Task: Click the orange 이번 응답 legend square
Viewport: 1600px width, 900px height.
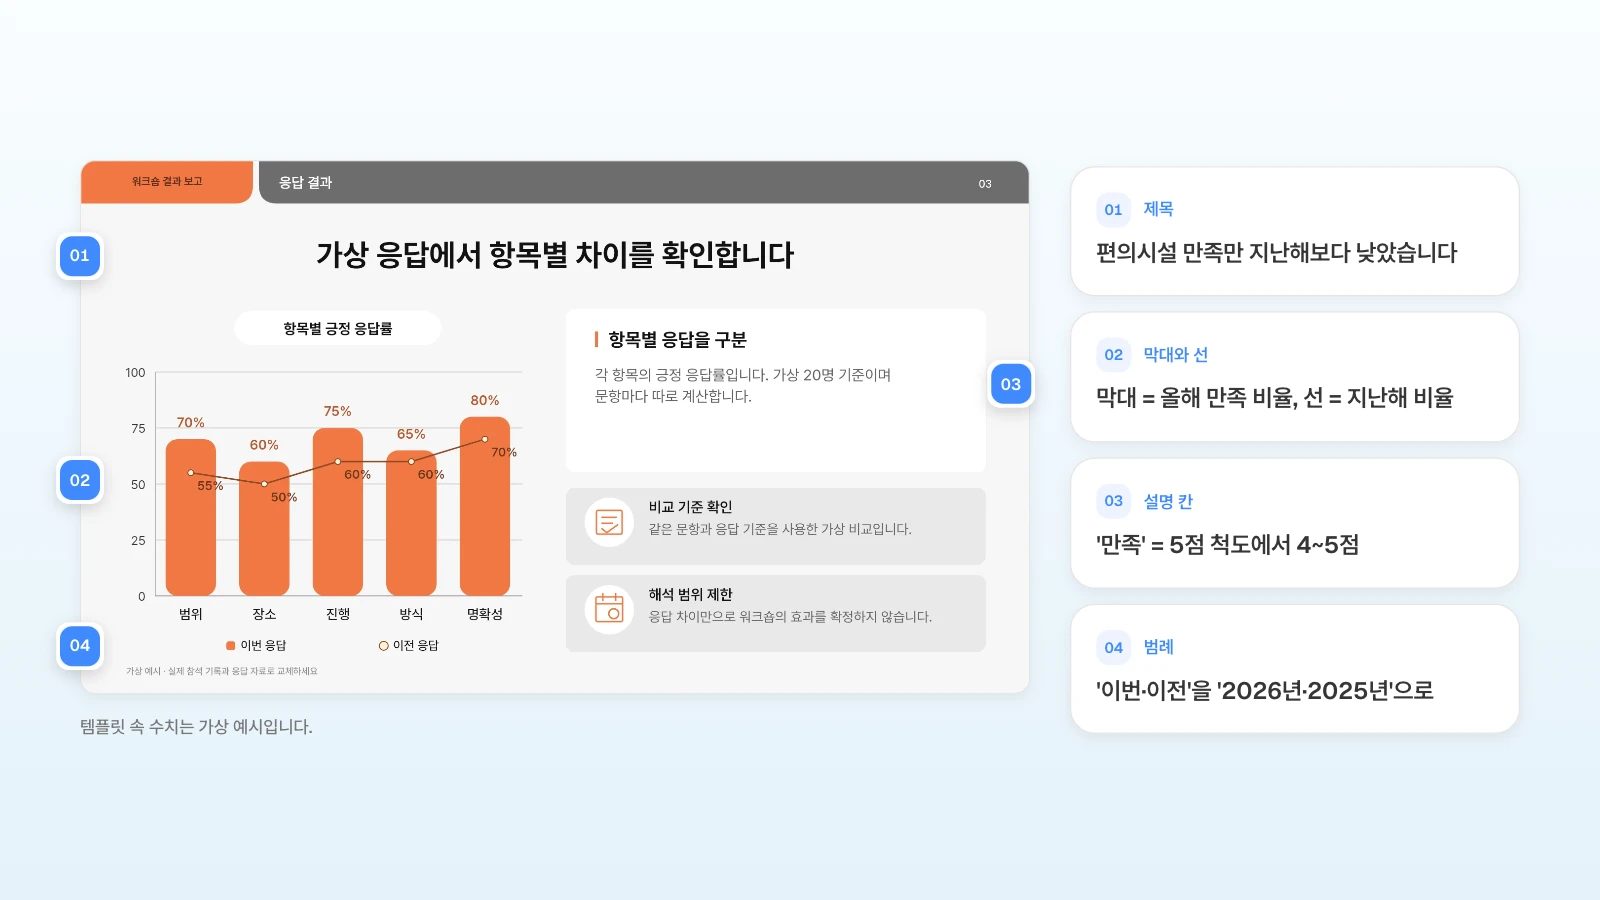Action: [x=230, y=646]
